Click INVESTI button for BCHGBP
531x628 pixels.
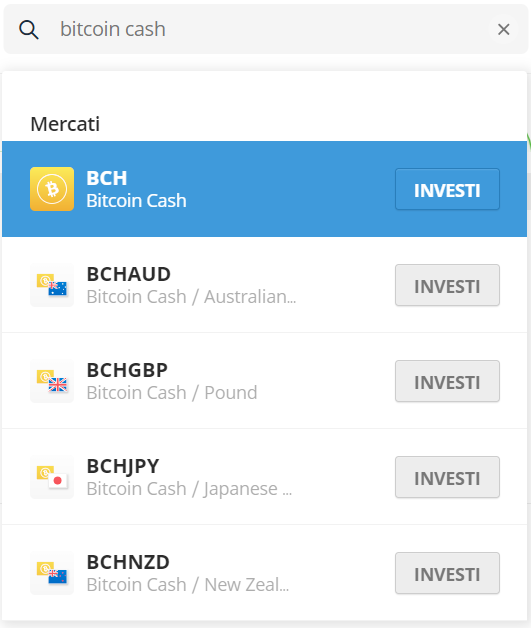[447, 381]
